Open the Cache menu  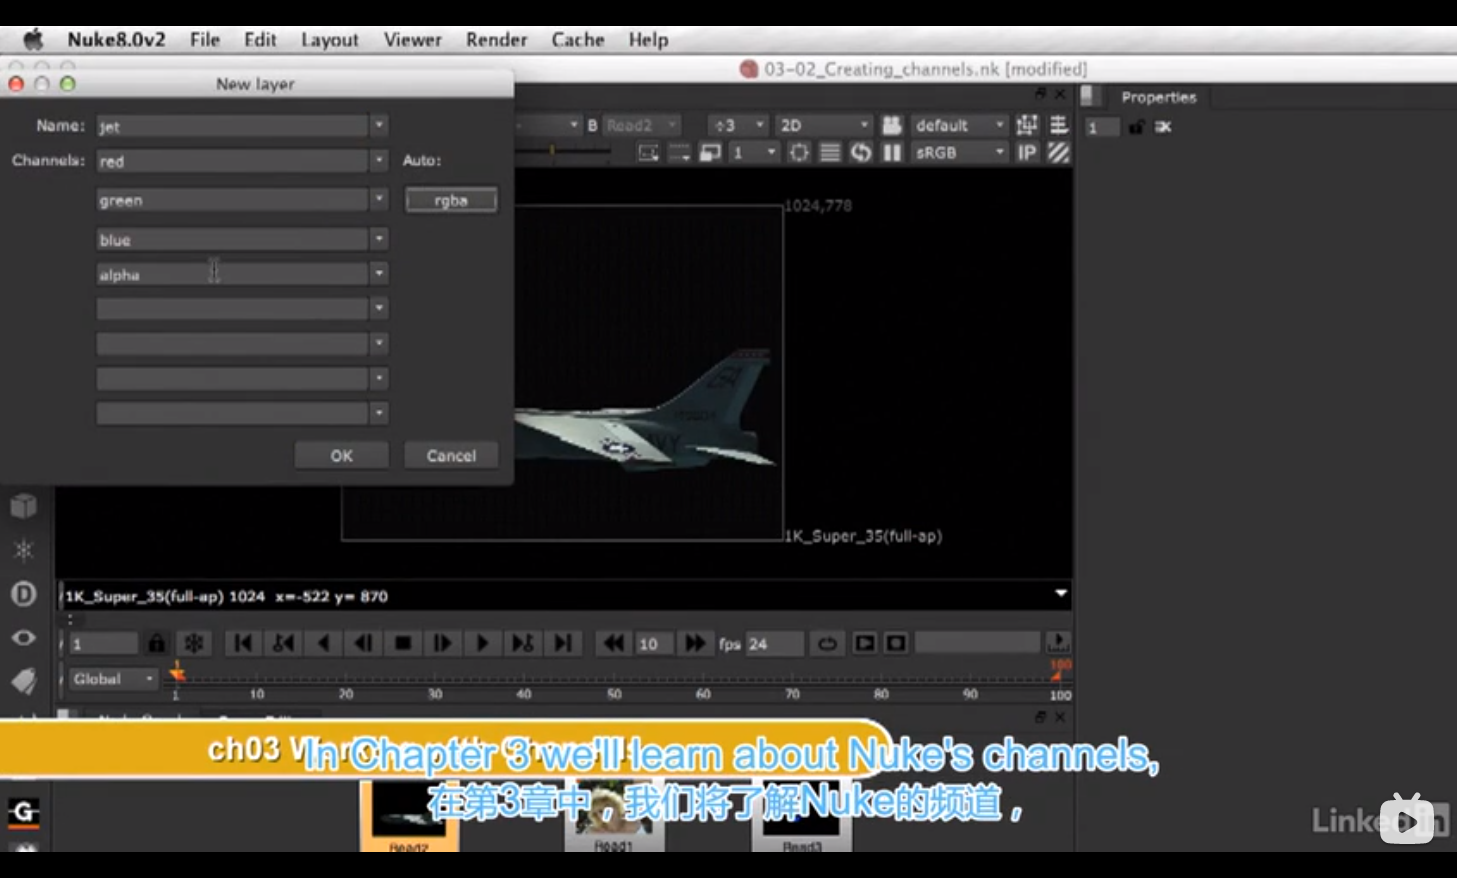pos(578,40)
